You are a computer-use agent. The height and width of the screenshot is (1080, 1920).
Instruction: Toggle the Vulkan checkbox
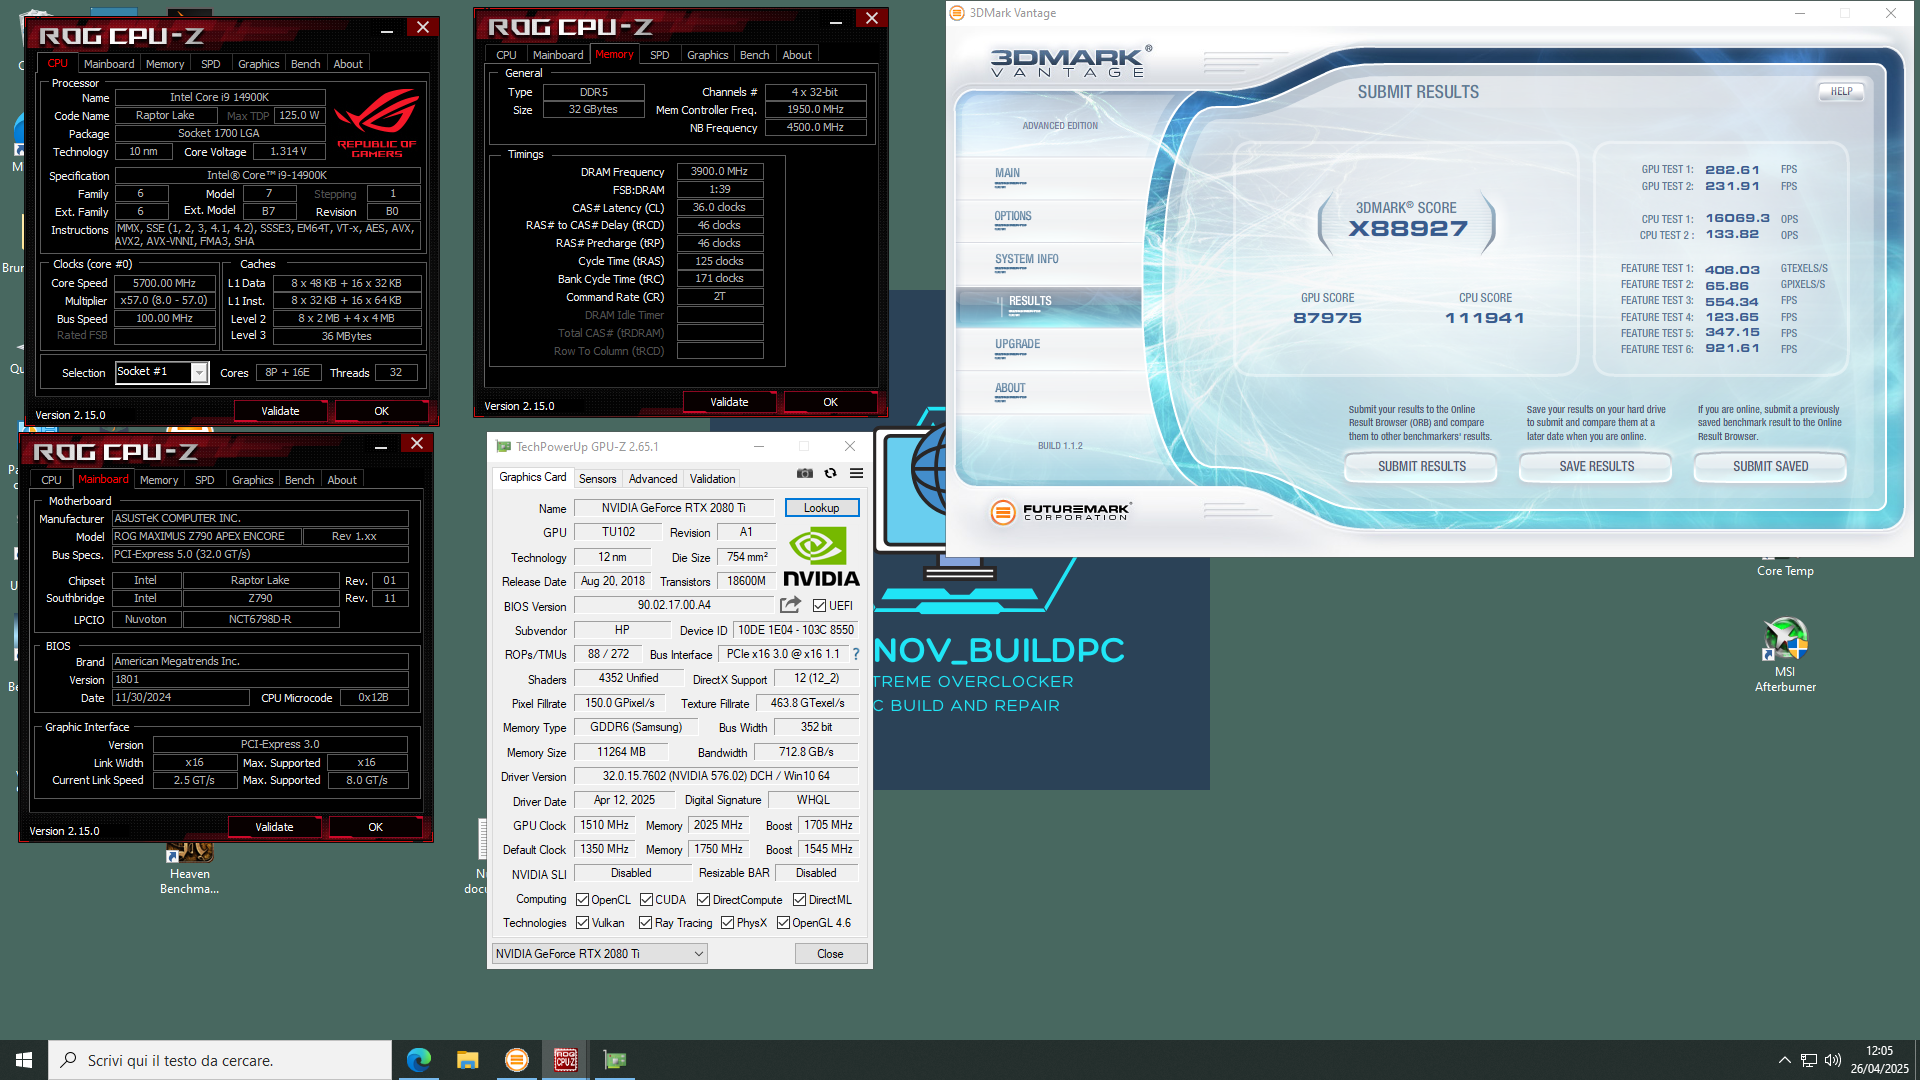582,922
